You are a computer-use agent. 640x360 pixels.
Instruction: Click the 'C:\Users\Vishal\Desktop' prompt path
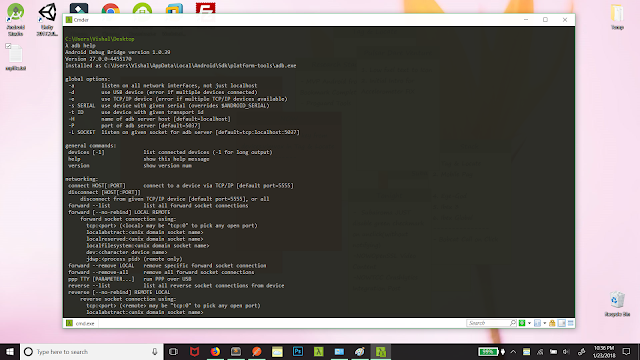[x=100, y=39]
